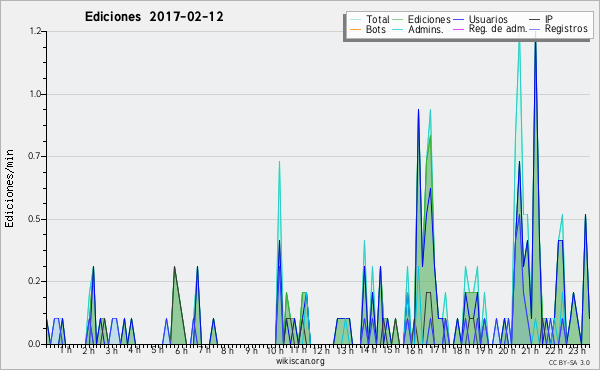
Task: Click the '18 h' x-axis label
Action: (461, 351)
